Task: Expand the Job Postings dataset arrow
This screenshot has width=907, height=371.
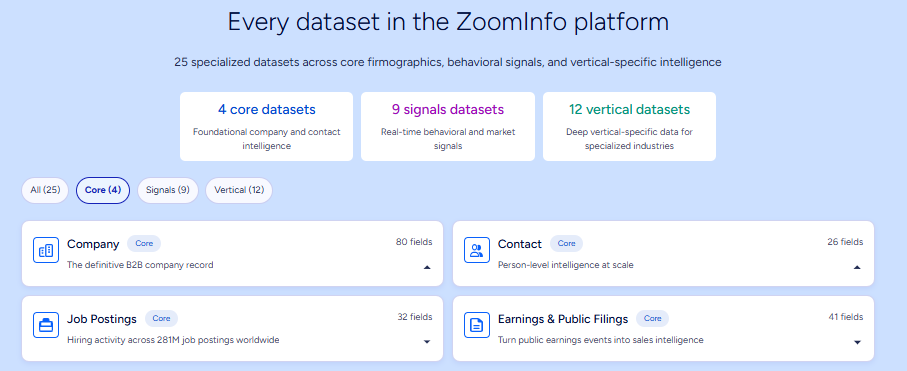Action: pos(427,342)
